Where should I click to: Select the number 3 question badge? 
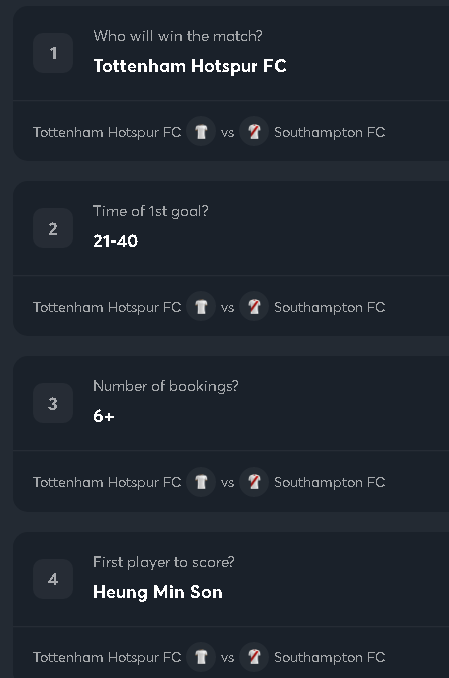point(53,403)
